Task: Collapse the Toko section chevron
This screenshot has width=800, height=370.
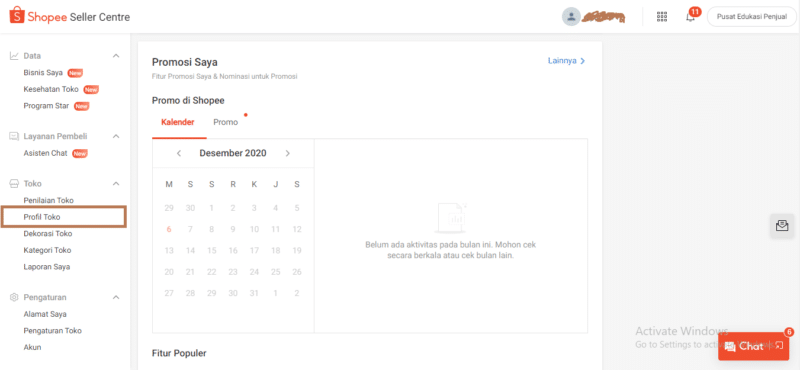Action: tap(116, 184)
